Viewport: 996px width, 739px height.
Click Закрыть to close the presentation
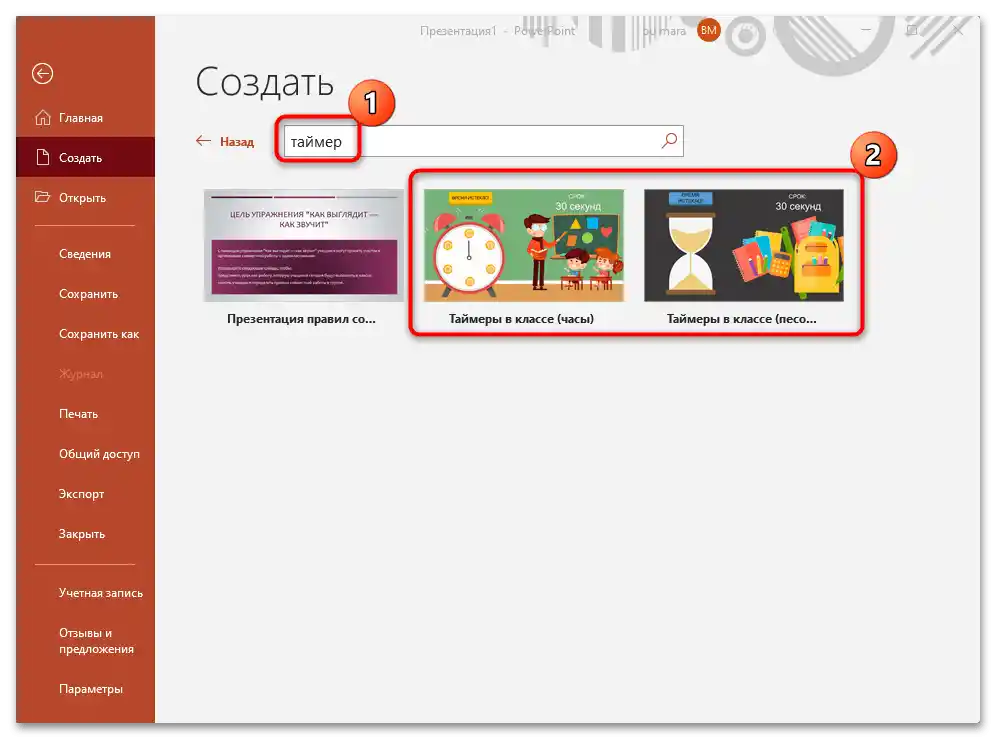coord(80,533)
